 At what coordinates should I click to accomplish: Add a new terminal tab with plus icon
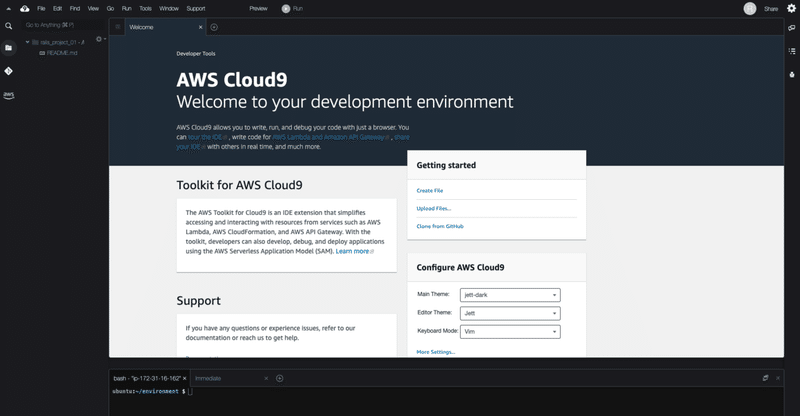(280, 378)
